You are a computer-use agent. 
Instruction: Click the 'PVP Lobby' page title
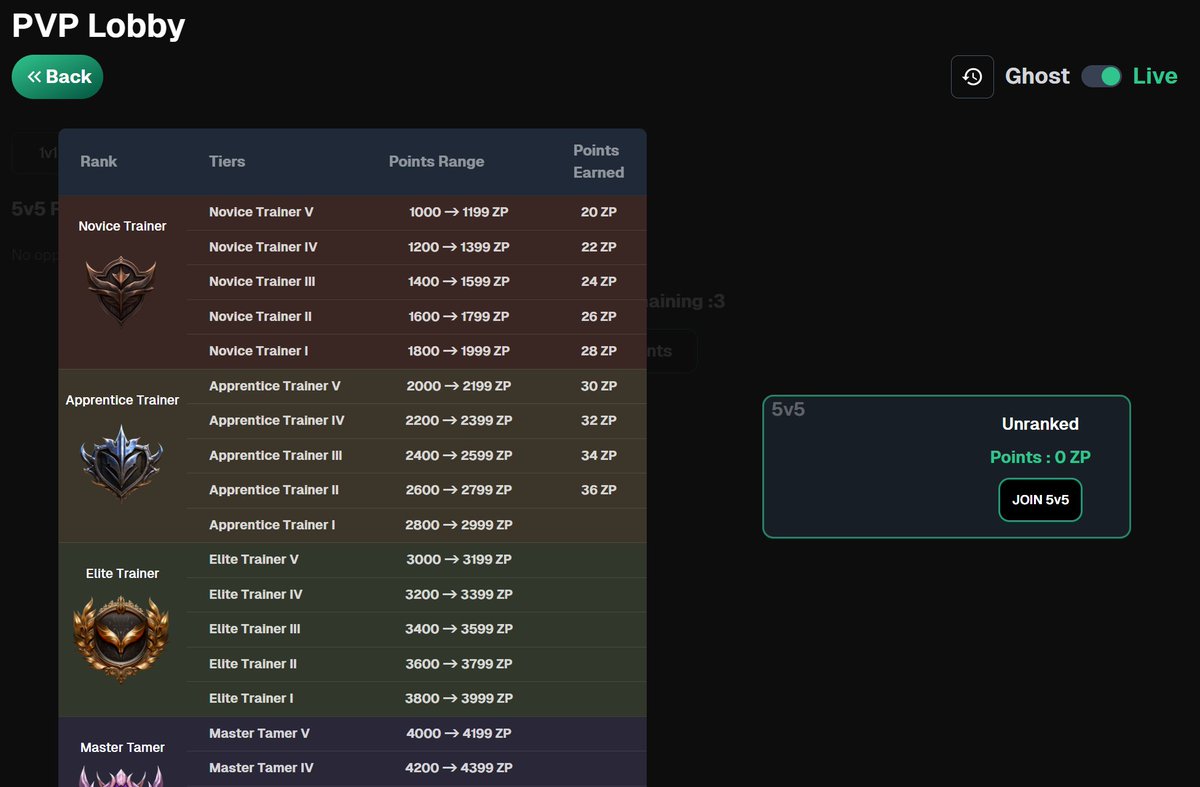coord(98,24)
